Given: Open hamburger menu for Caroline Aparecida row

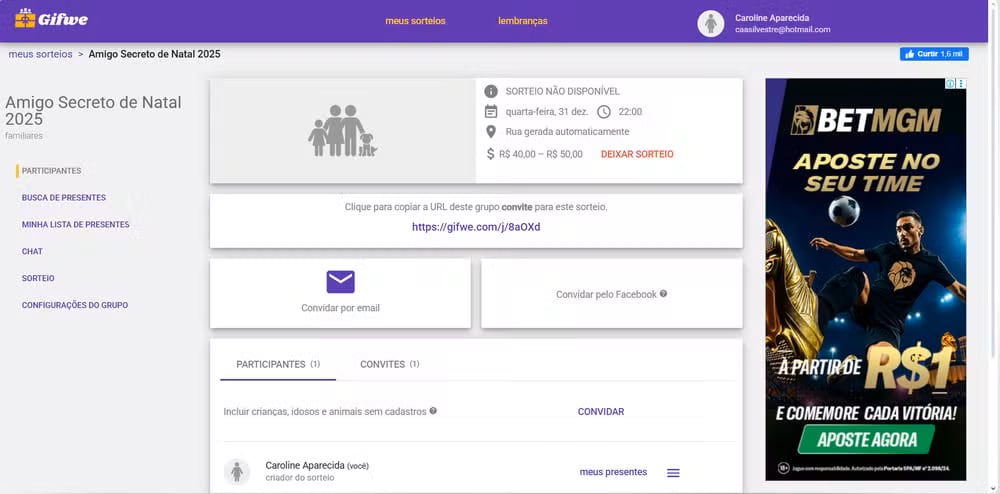Looking at the screenshot, I should point(673,473).
